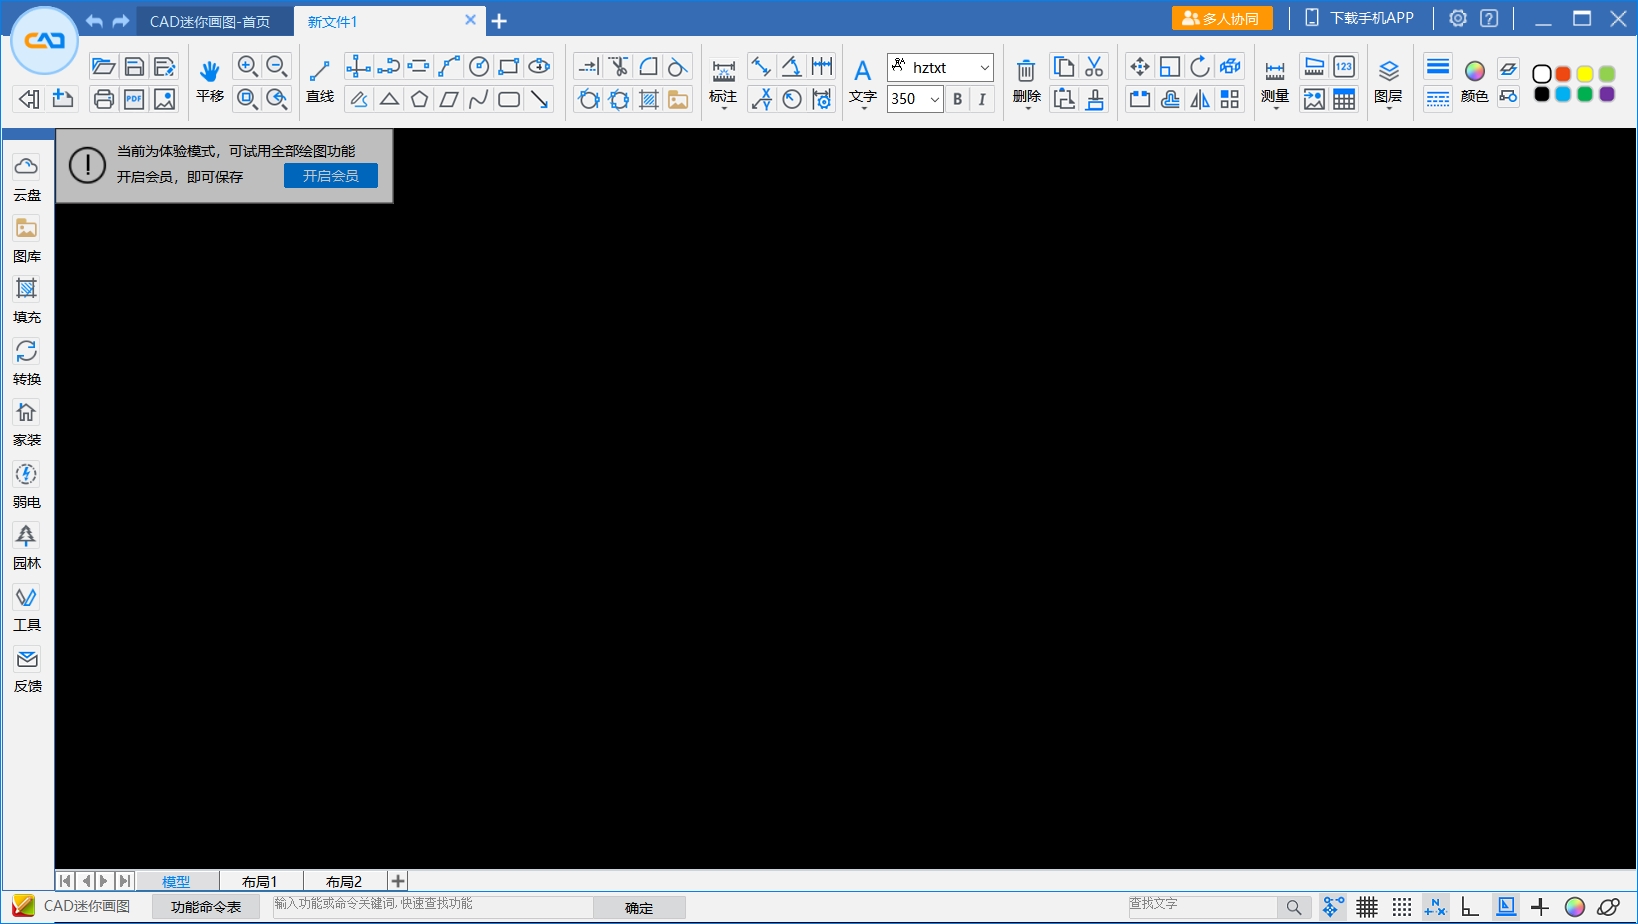This screenshot has height=924, width=1638.
Task: Select the circle drawing tool
Action: [x=479, y=67]
